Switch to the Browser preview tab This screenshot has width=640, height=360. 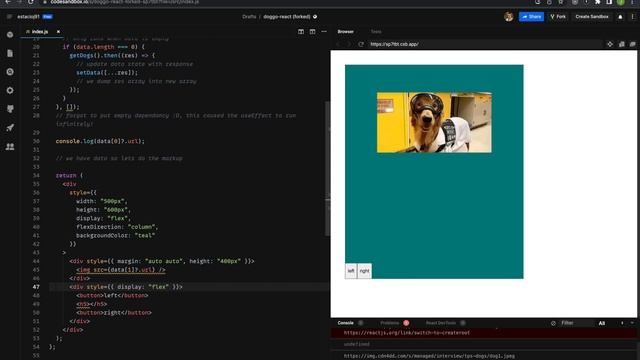click(345, 31)
